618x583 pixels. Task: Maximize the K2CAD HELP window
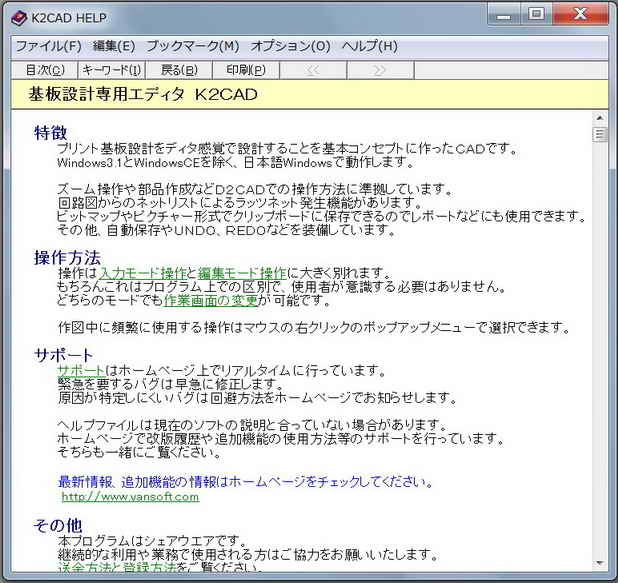536,15
